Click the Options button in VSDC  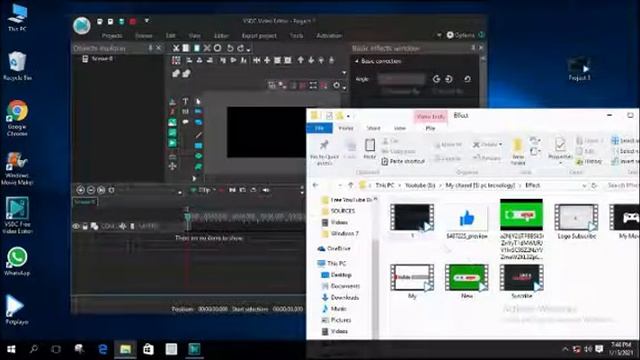(x=461, y=36)
